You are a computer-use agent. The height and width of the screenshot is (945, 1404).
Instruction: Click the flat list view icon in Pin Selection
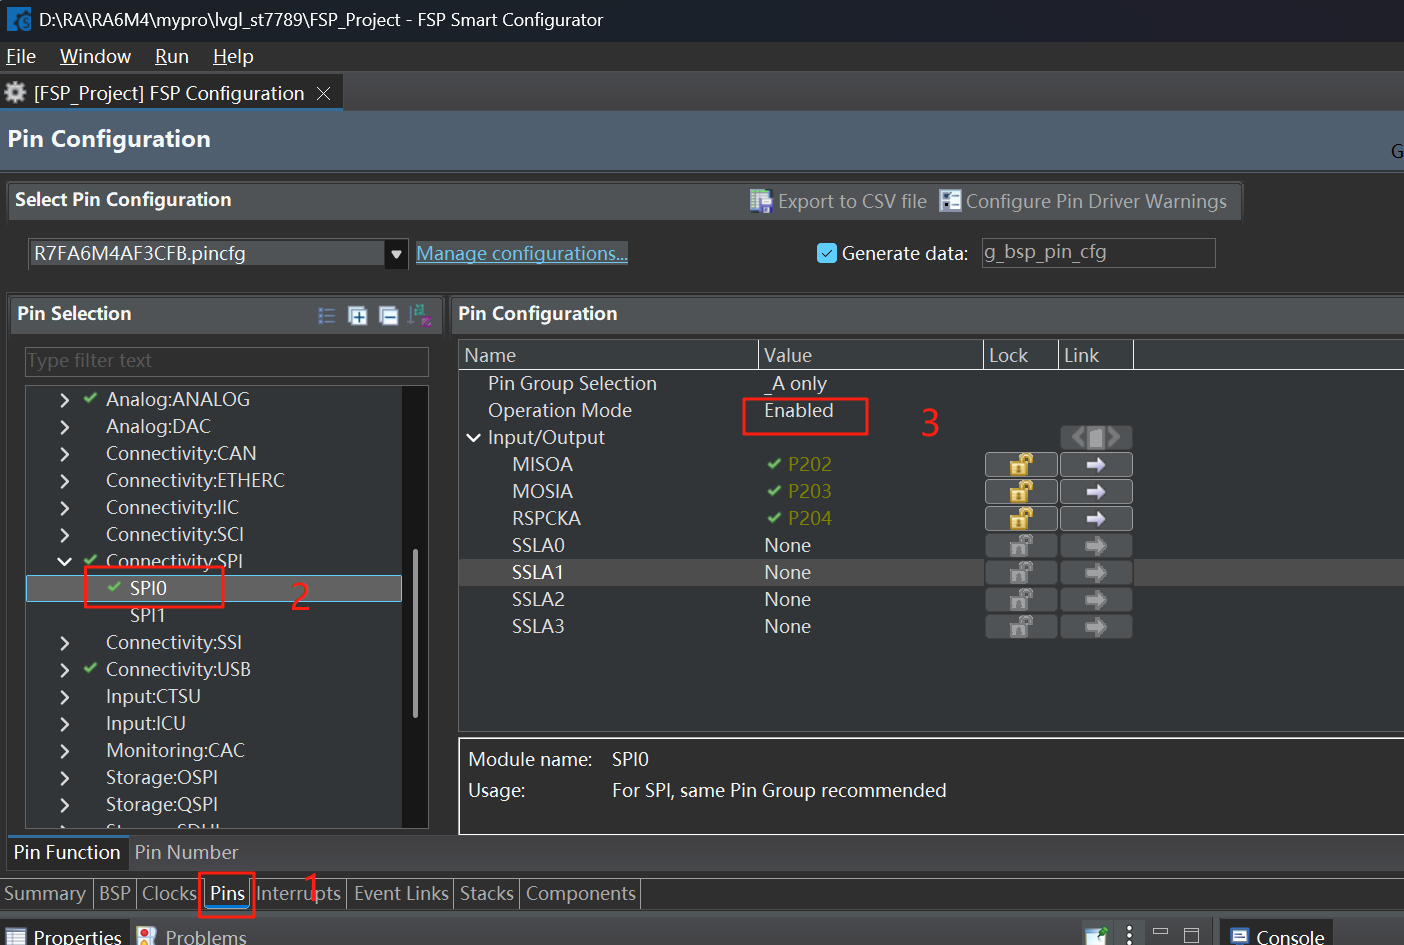click(327, 316)
